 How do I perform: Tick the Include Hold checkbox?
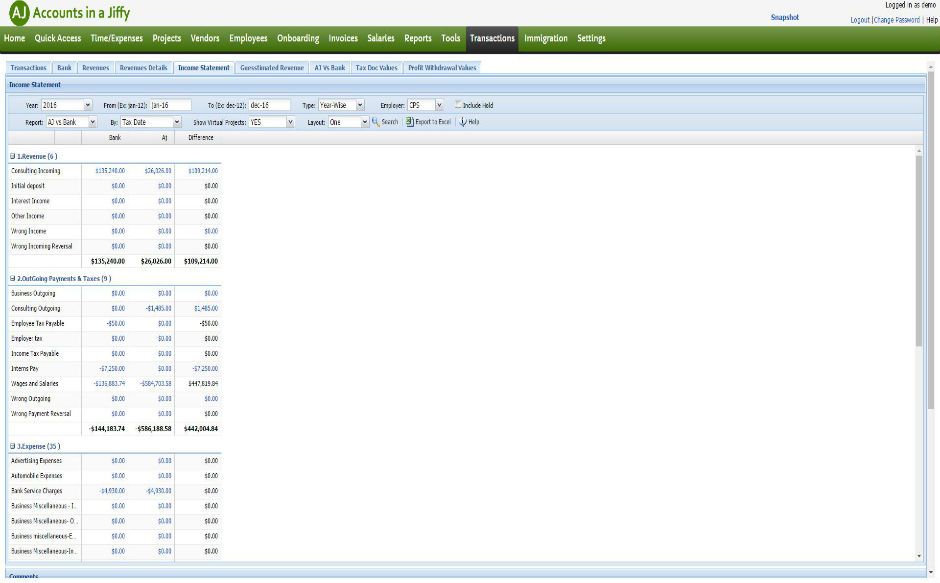457,104
